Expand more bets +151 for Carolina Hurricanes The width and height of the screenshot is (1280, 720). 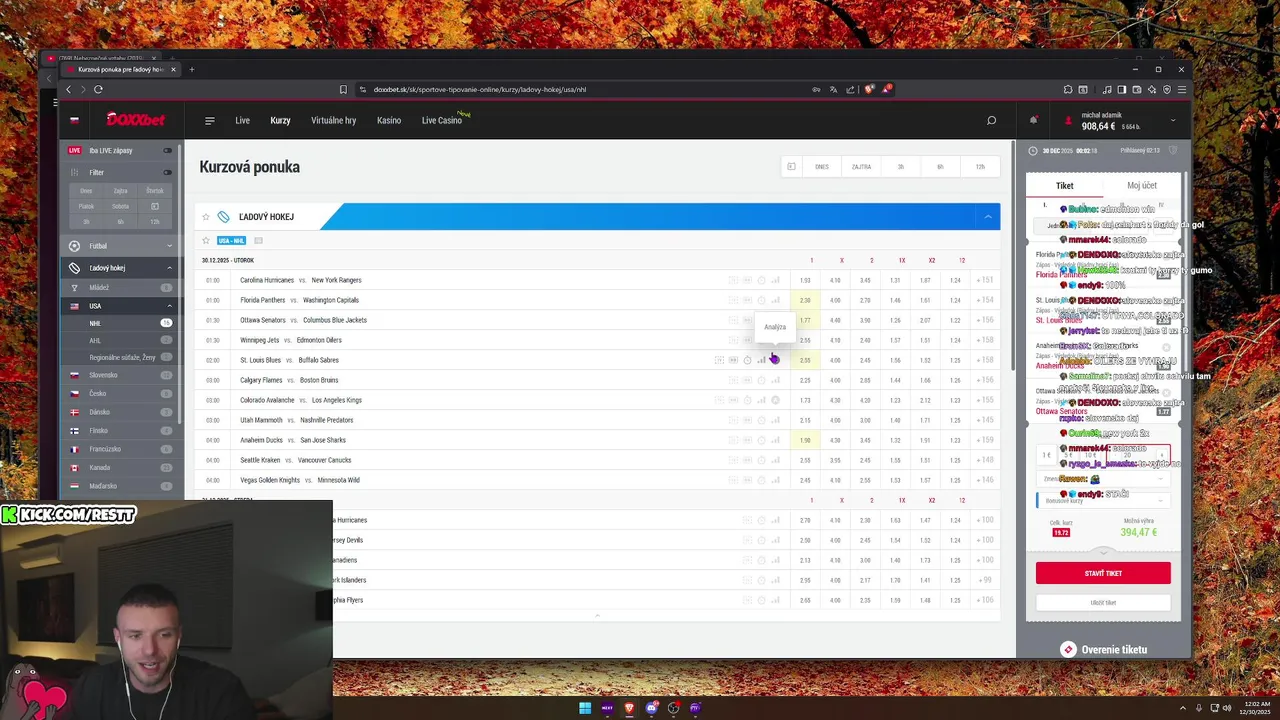[x=985, y=280]
